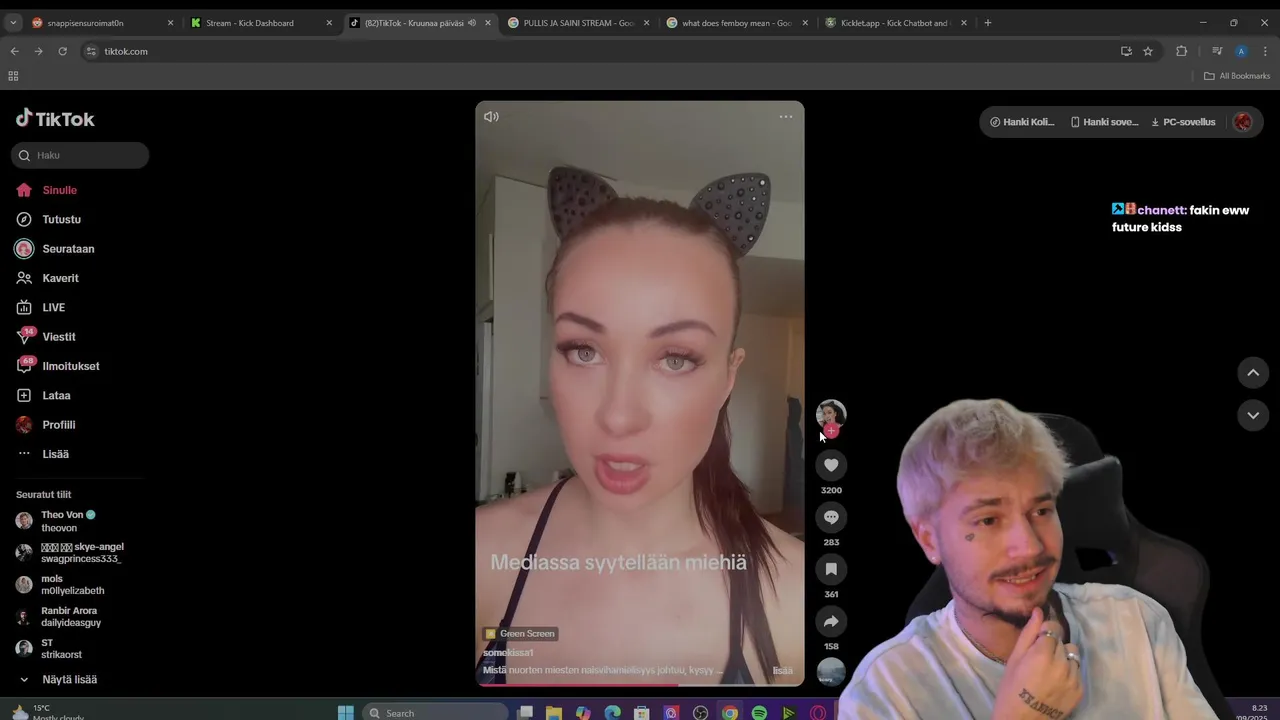Open Ilmoitukset notifications
Viewport: 1280px width, 720px height.
tap(70, 366)
